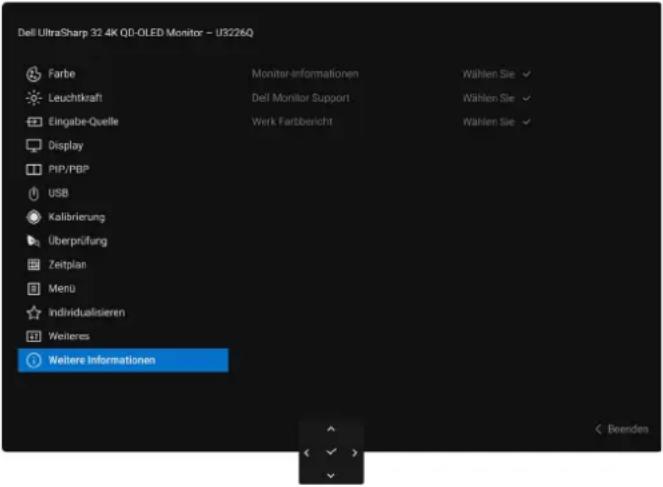Open the Zeitplan menu
Viewport: 663px width, 487px height.
click(67, 265)
